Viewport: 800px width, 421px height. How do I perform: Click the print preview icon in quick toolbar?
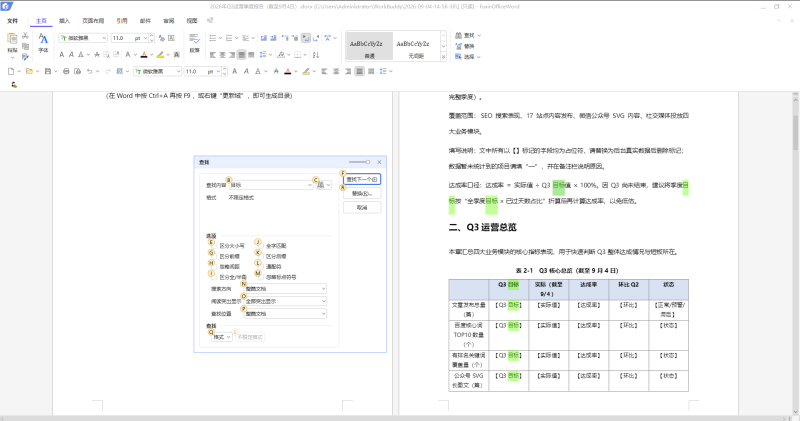click(x=77, y=71)
